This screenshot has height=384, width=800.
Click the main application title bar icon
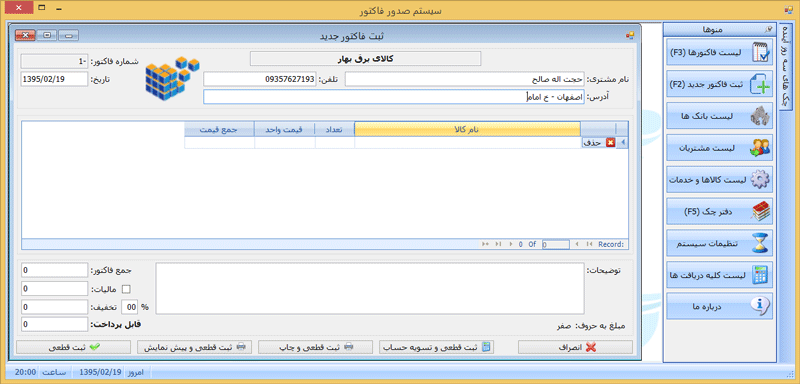tap(789, 10)
